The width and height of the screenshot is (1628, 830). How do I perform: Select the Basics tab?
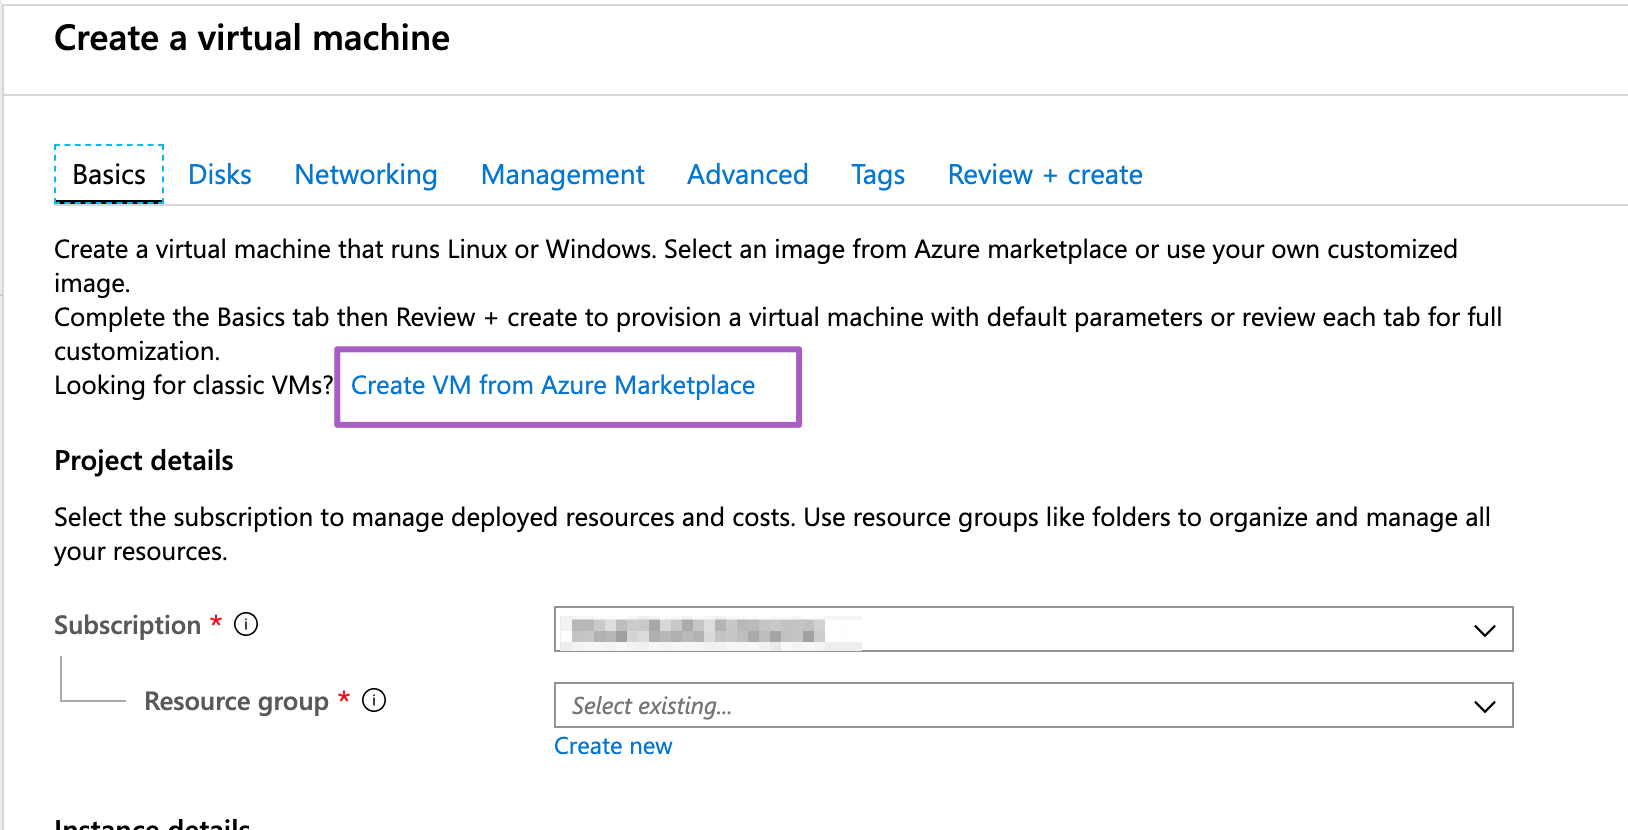click(109, 175)
